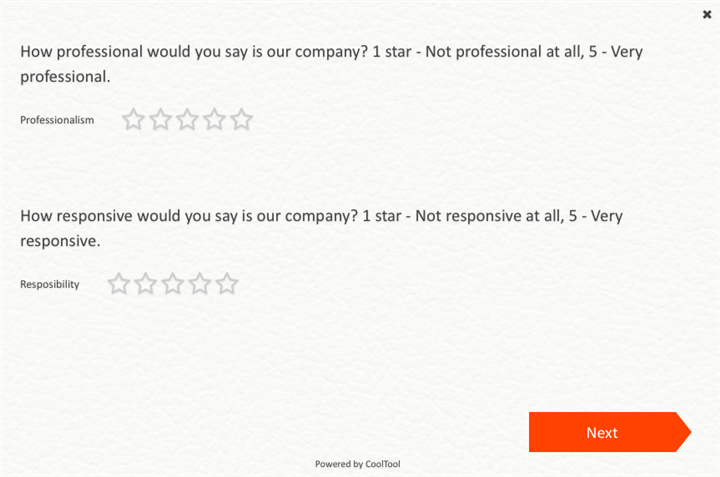Rate Resposibility three stars

[x=173, y=284]
